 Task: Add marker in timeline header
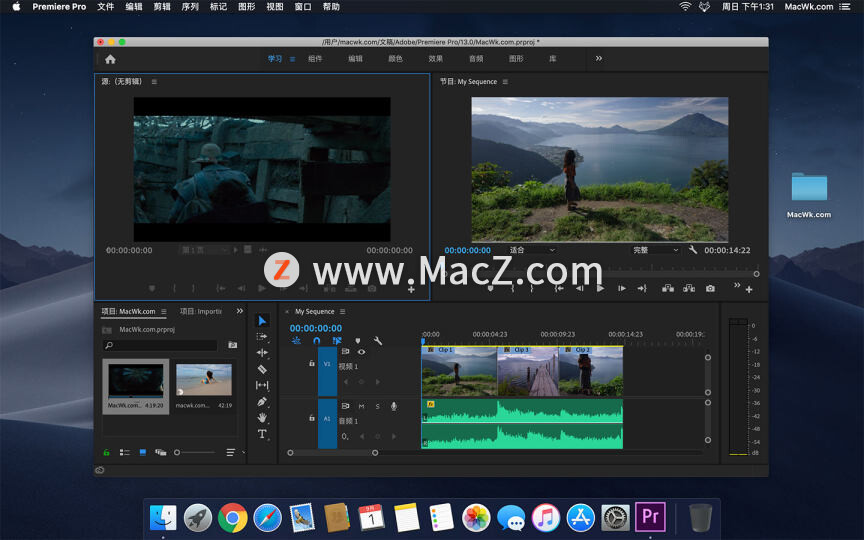(358, 341)
